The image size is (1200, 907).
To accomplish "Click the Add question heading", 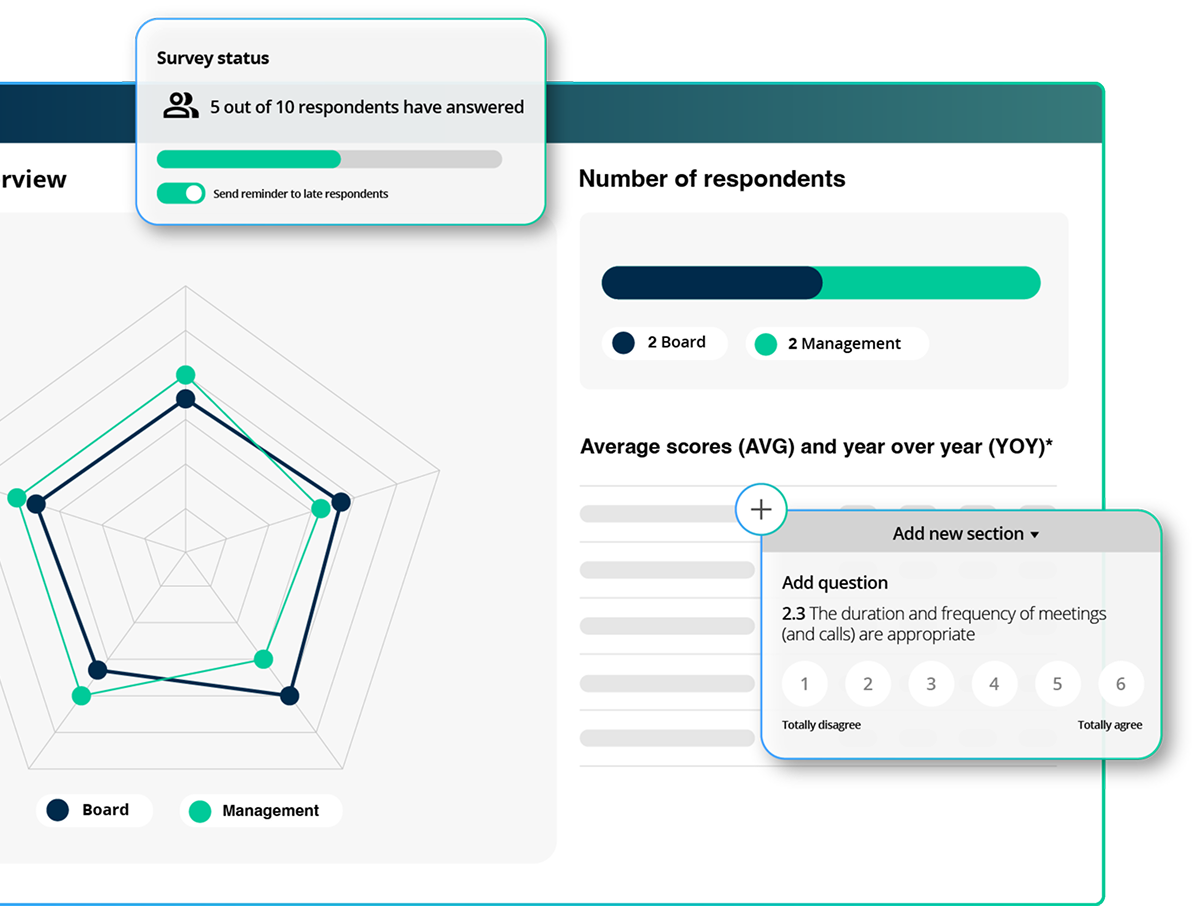I will [x=834, y=583].
